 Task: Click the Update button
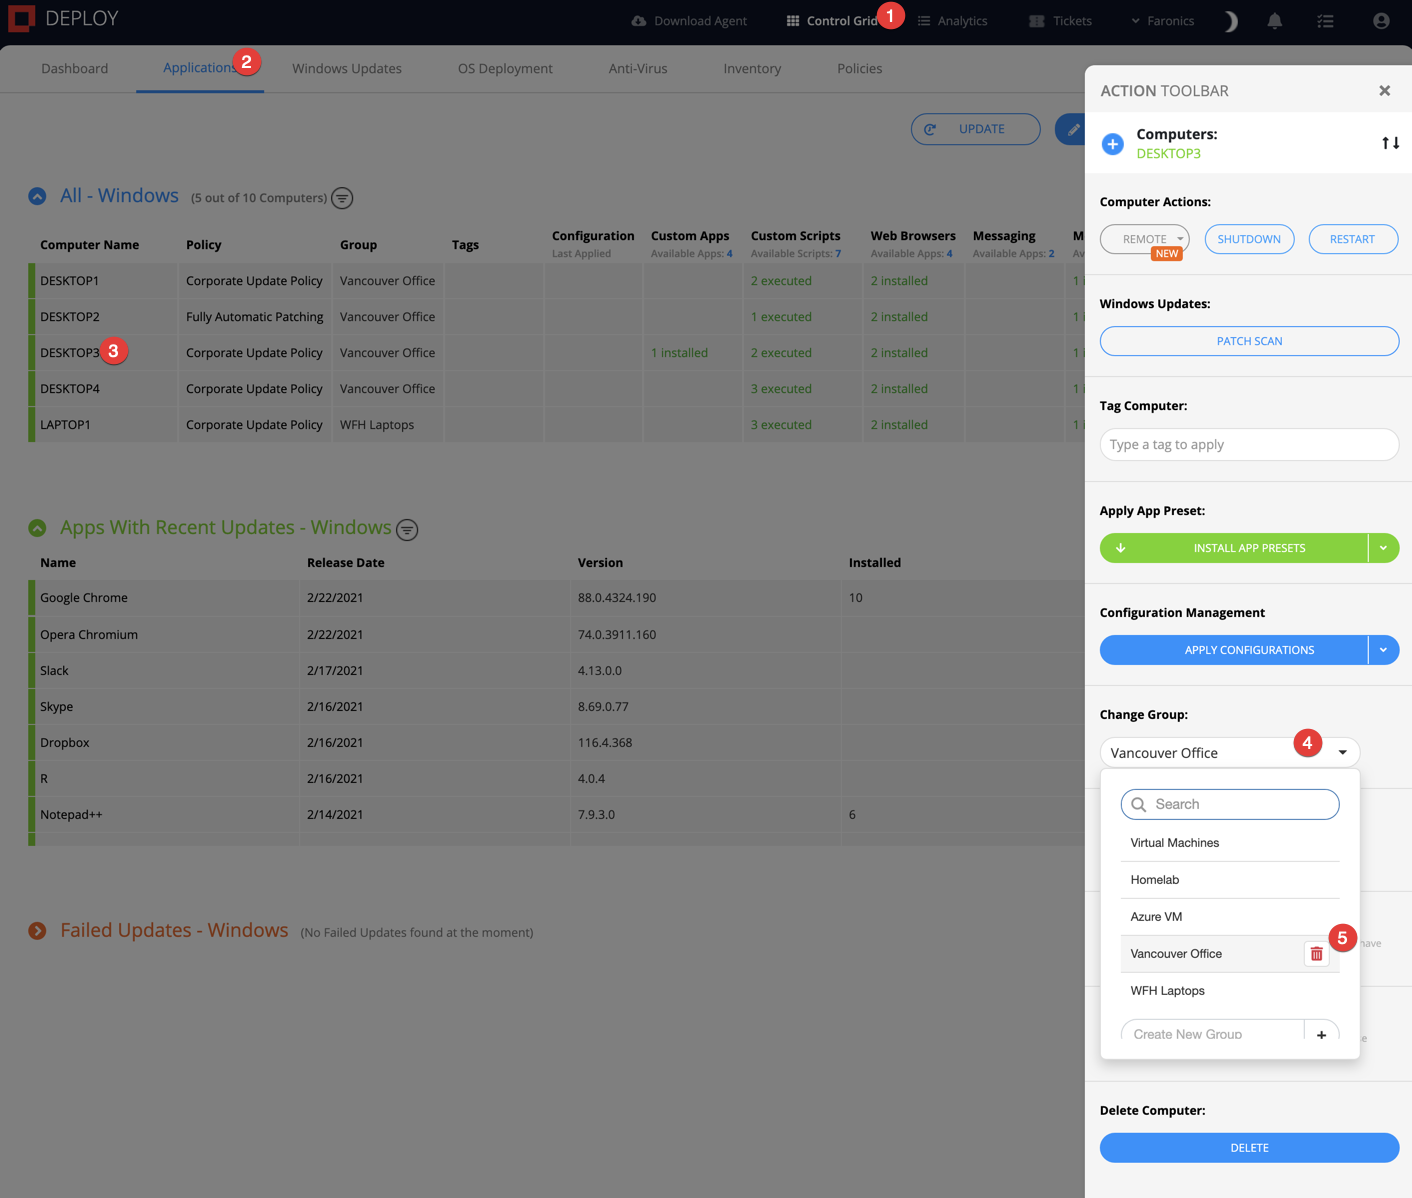pyautogui.click(x=976, y=129)
